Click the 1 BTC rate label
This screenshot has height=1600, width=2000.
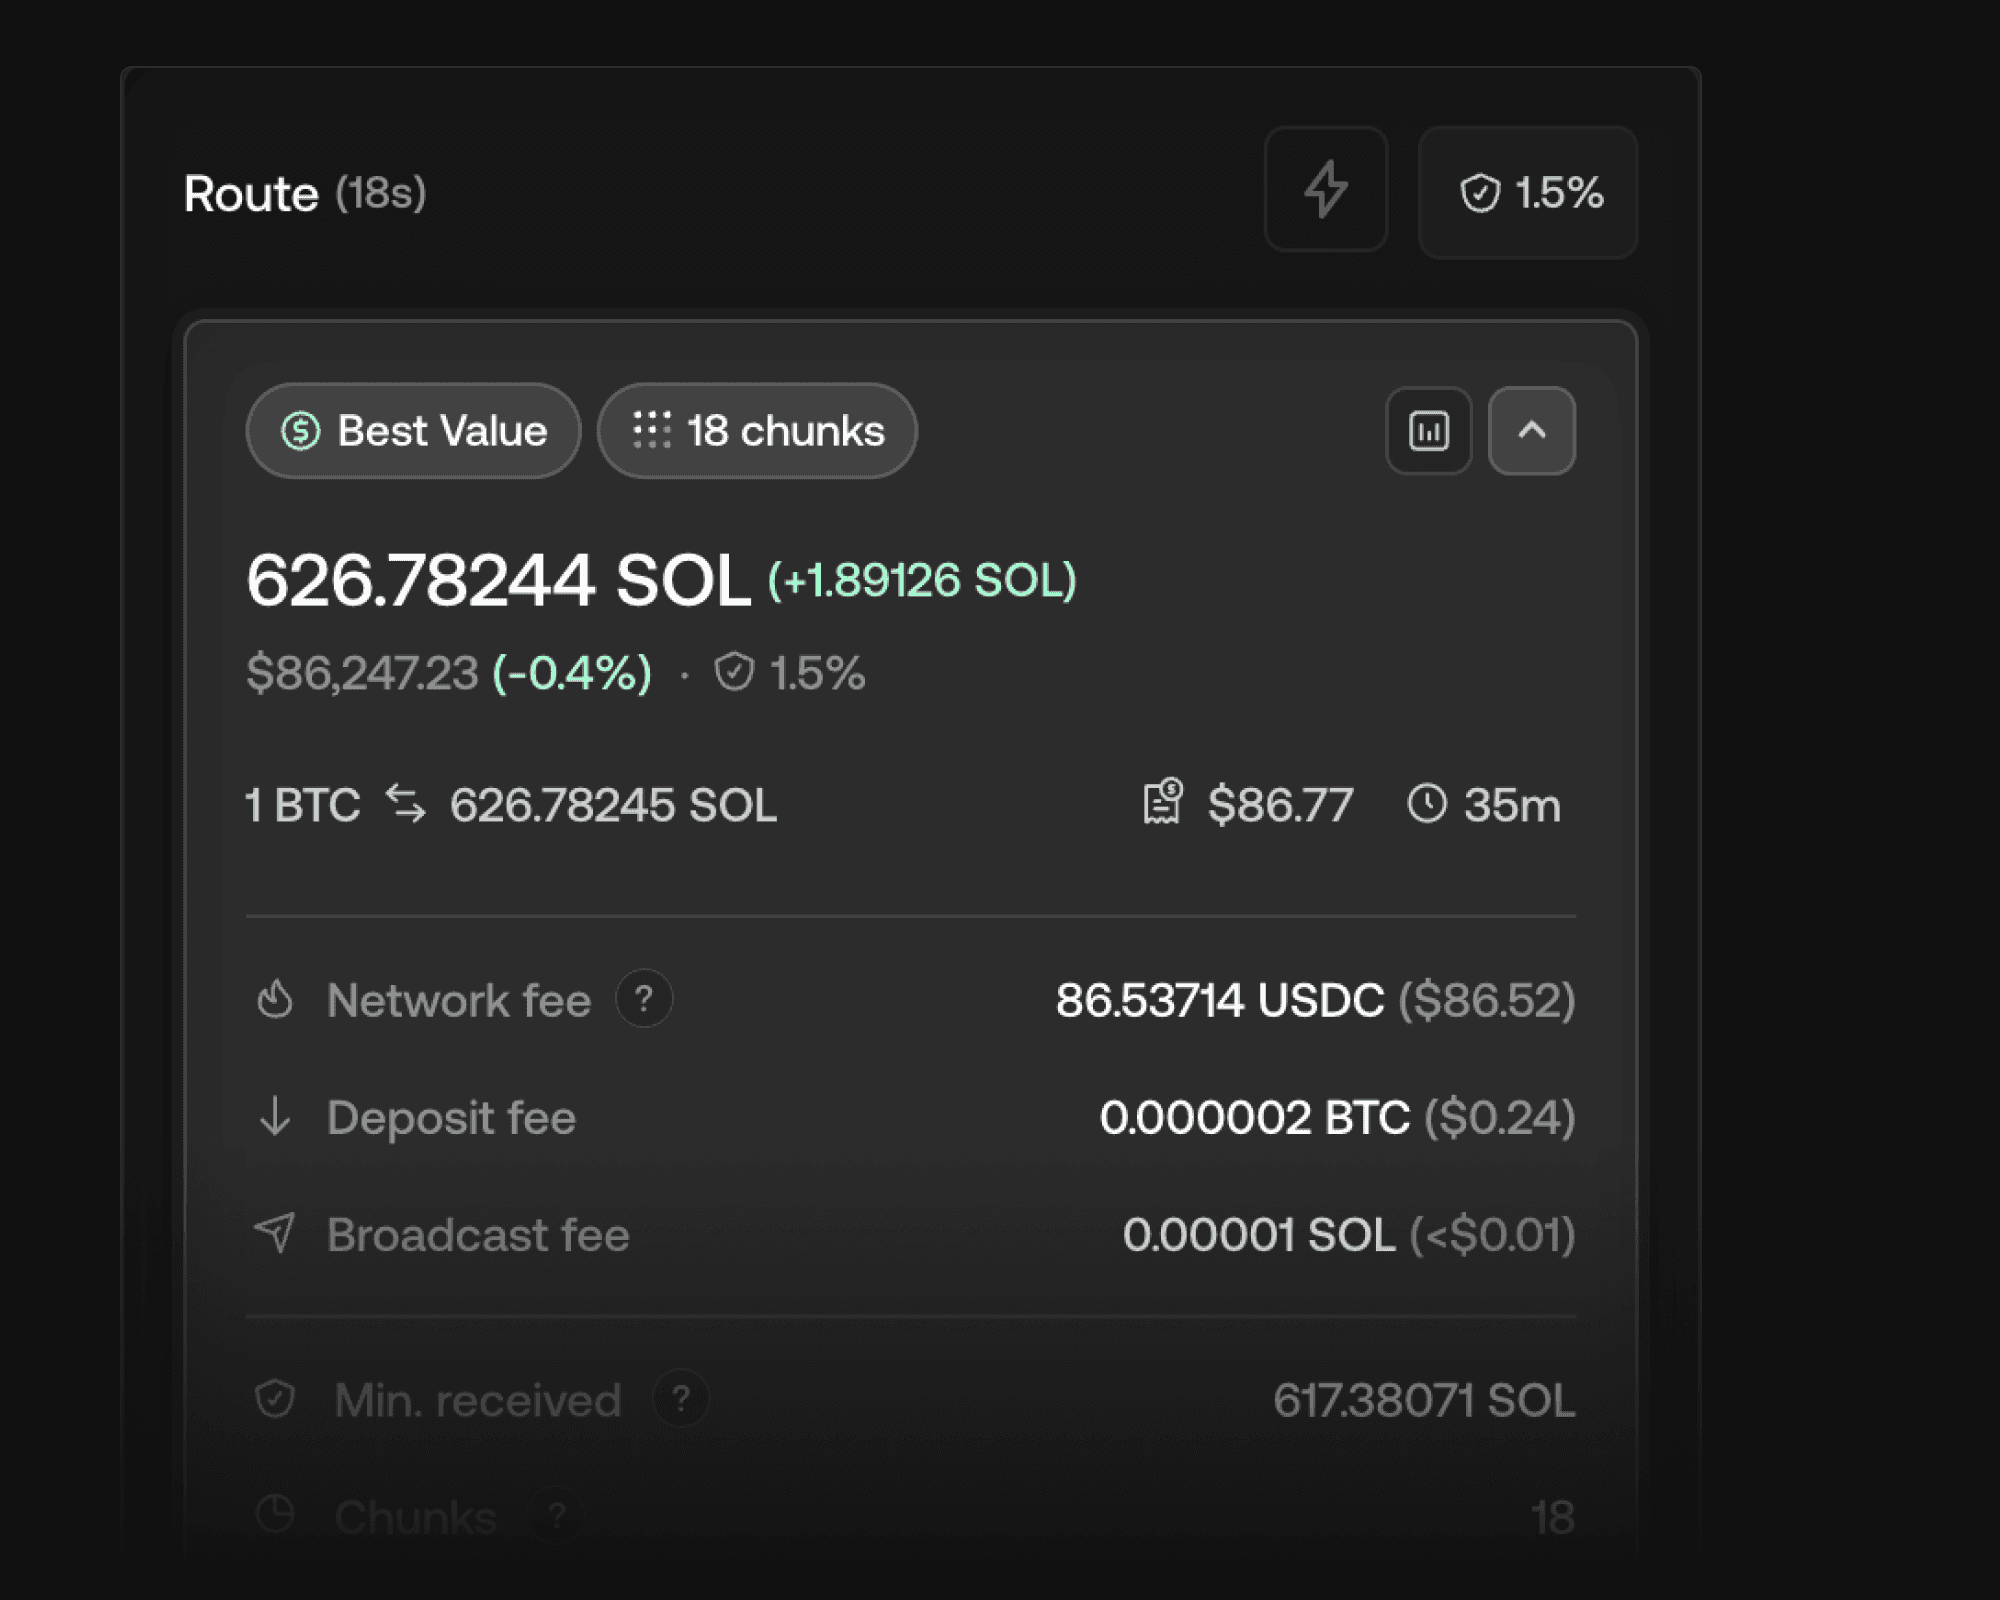[x=303, y=805]
